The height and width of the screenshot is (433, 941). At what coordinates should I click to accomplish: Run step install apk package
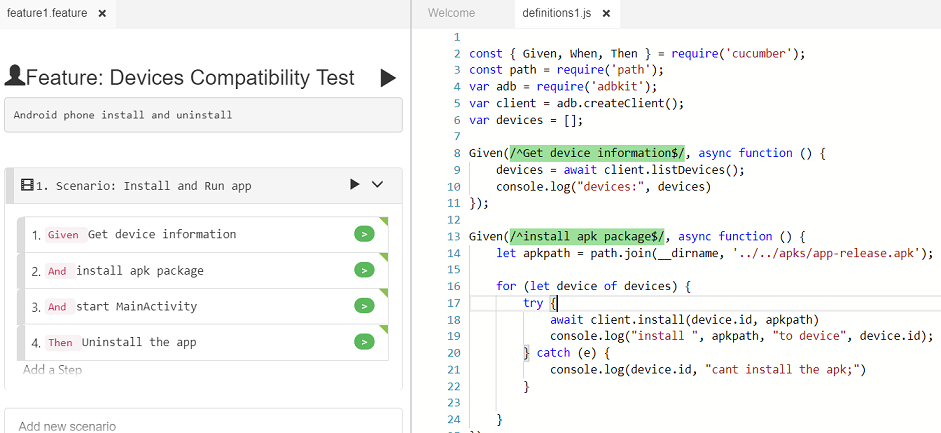point(364,270)
